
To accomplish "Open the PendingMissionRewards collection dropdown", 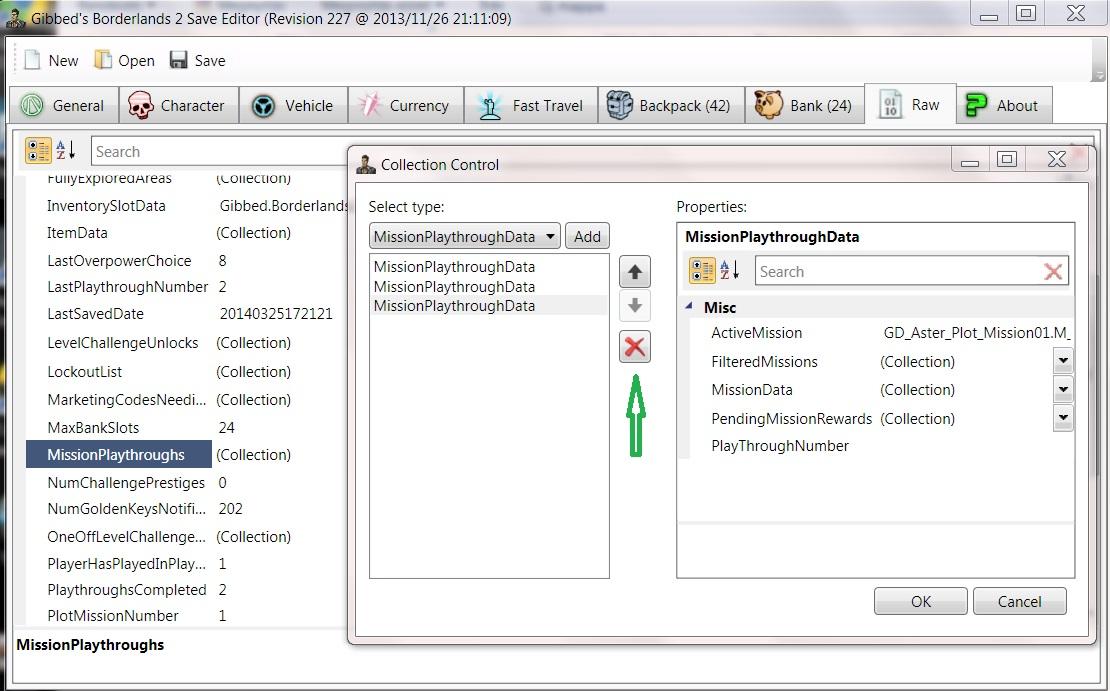I will pos(1063,418).
